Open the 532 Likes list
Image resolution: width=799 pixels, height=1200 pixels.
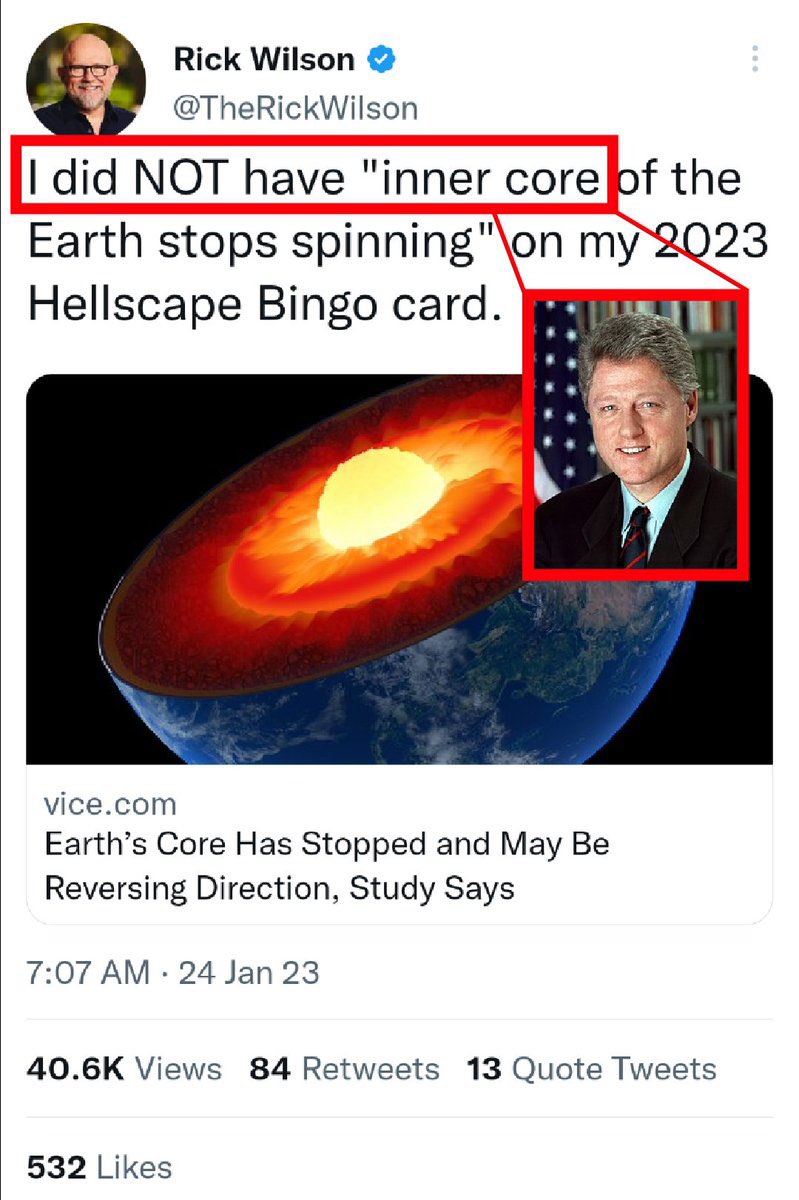[x=99, y=1166]
